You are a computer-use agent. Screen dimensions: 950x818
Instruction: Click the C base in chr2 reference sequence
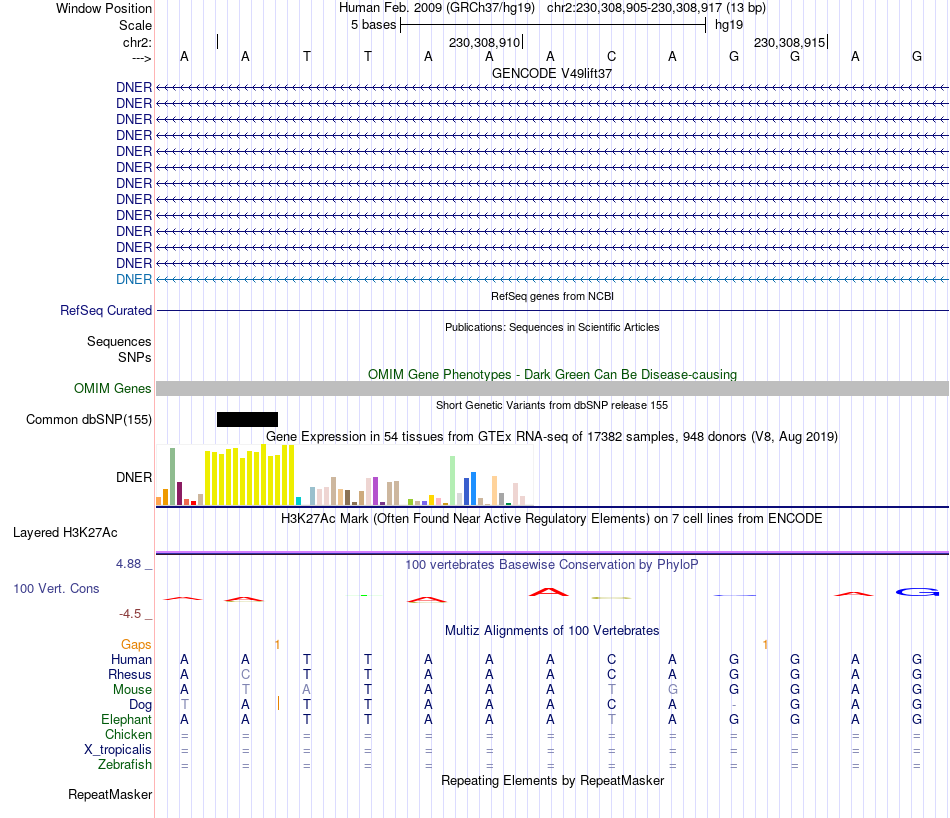click(611, 56)
